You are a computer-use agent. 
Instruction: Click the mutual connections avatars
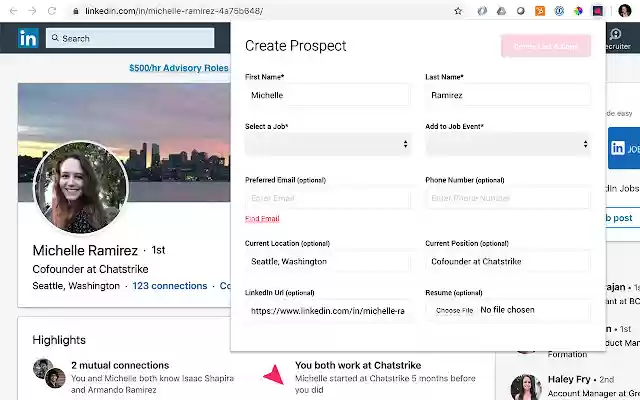pyautogui.click(x=49, y=373)
